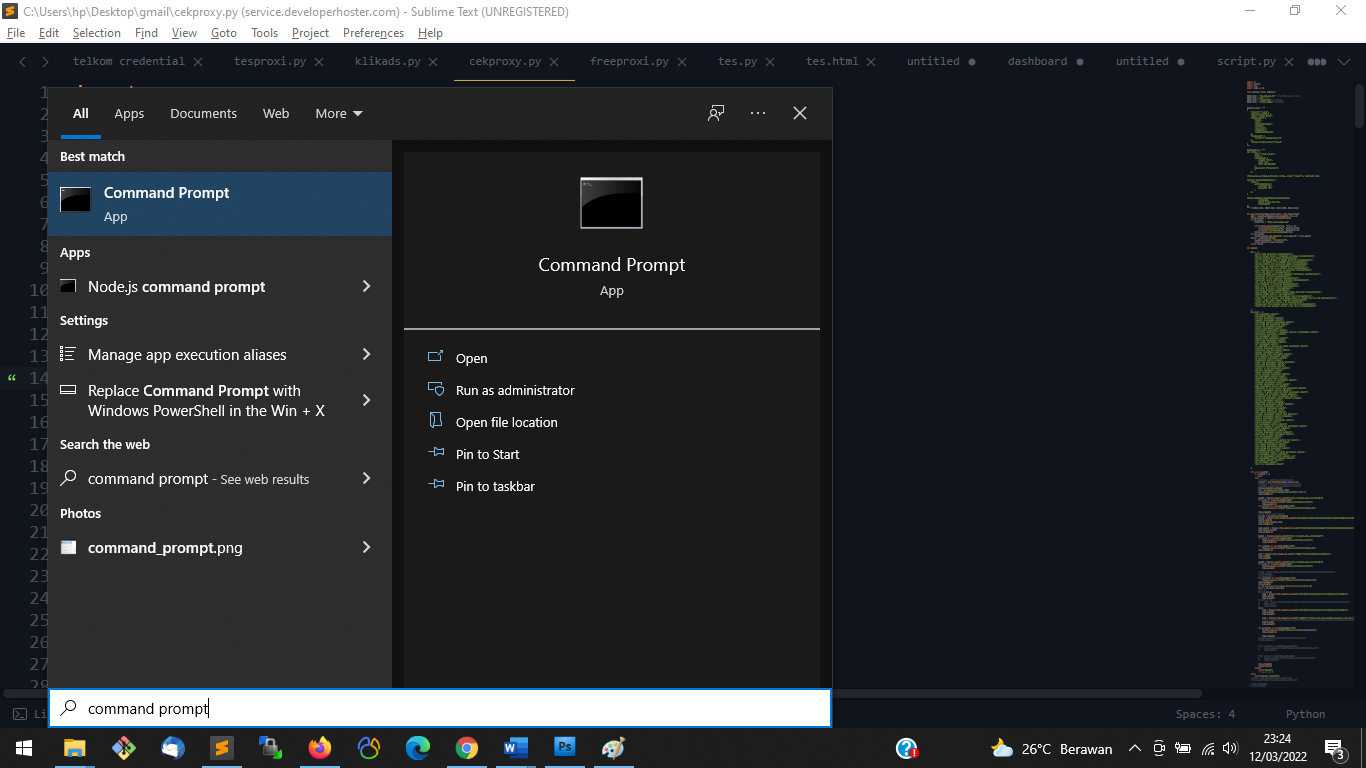Image resolution: width=1366 pixels, height=768 pixels.
Task: Open the search options ellipsis menu
Action: coord(758,113)
